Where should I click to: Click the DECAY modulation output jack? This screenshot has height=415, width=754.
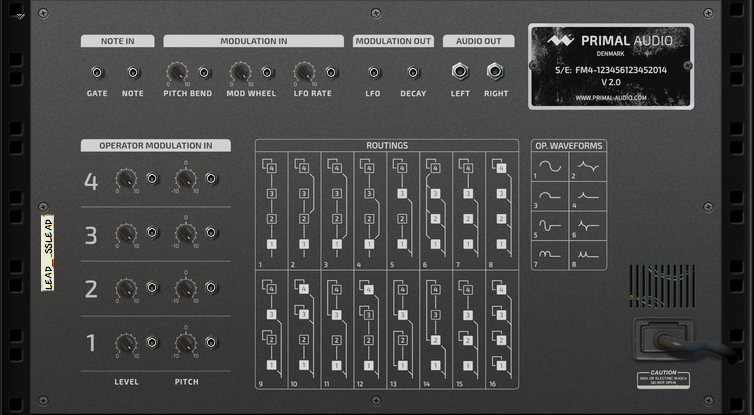coord(413,73)
